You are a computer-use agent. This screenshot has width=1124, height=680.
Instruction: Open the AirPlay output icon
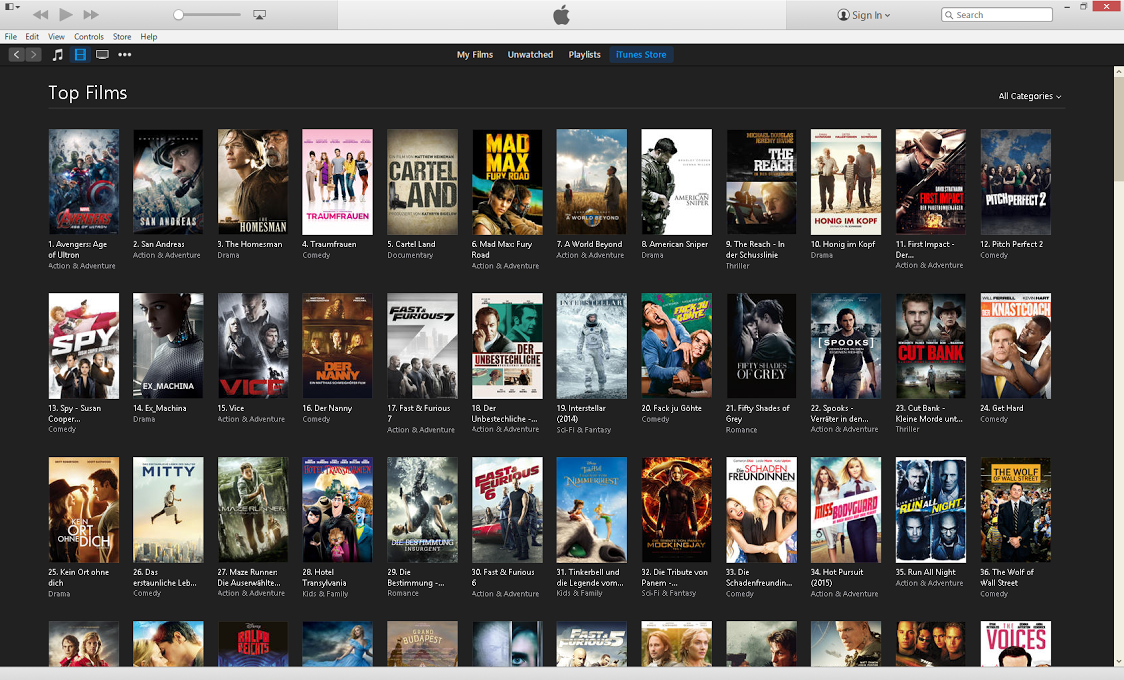click(259, 14)
